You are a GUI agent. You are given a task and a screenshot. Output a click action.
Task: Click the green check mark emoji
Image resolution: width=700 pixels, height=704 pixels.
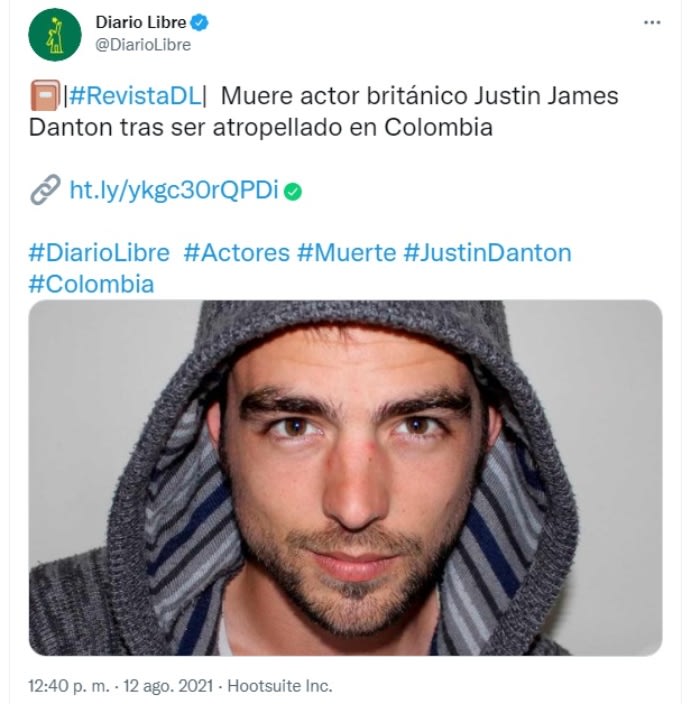[293, 192]
